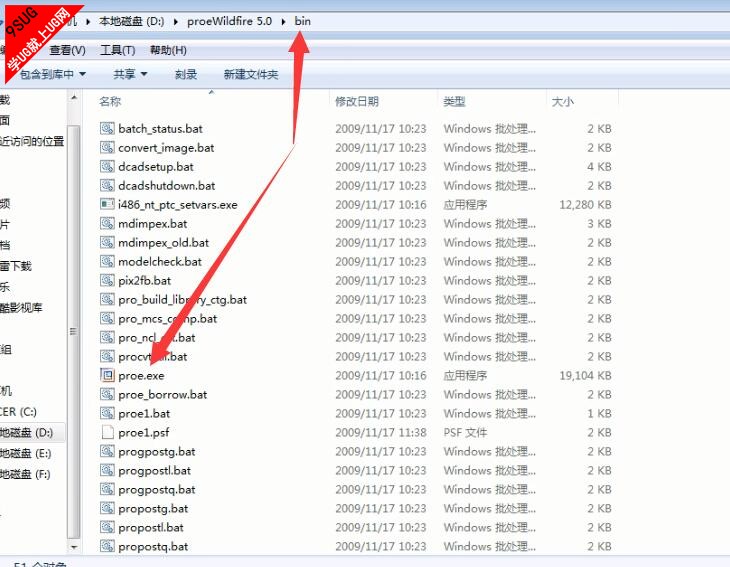Expand breadcrumb arrow after 本地磁盘 (D:)
The height and width of the screenshot is (567, 730).
tap(176, 21)
